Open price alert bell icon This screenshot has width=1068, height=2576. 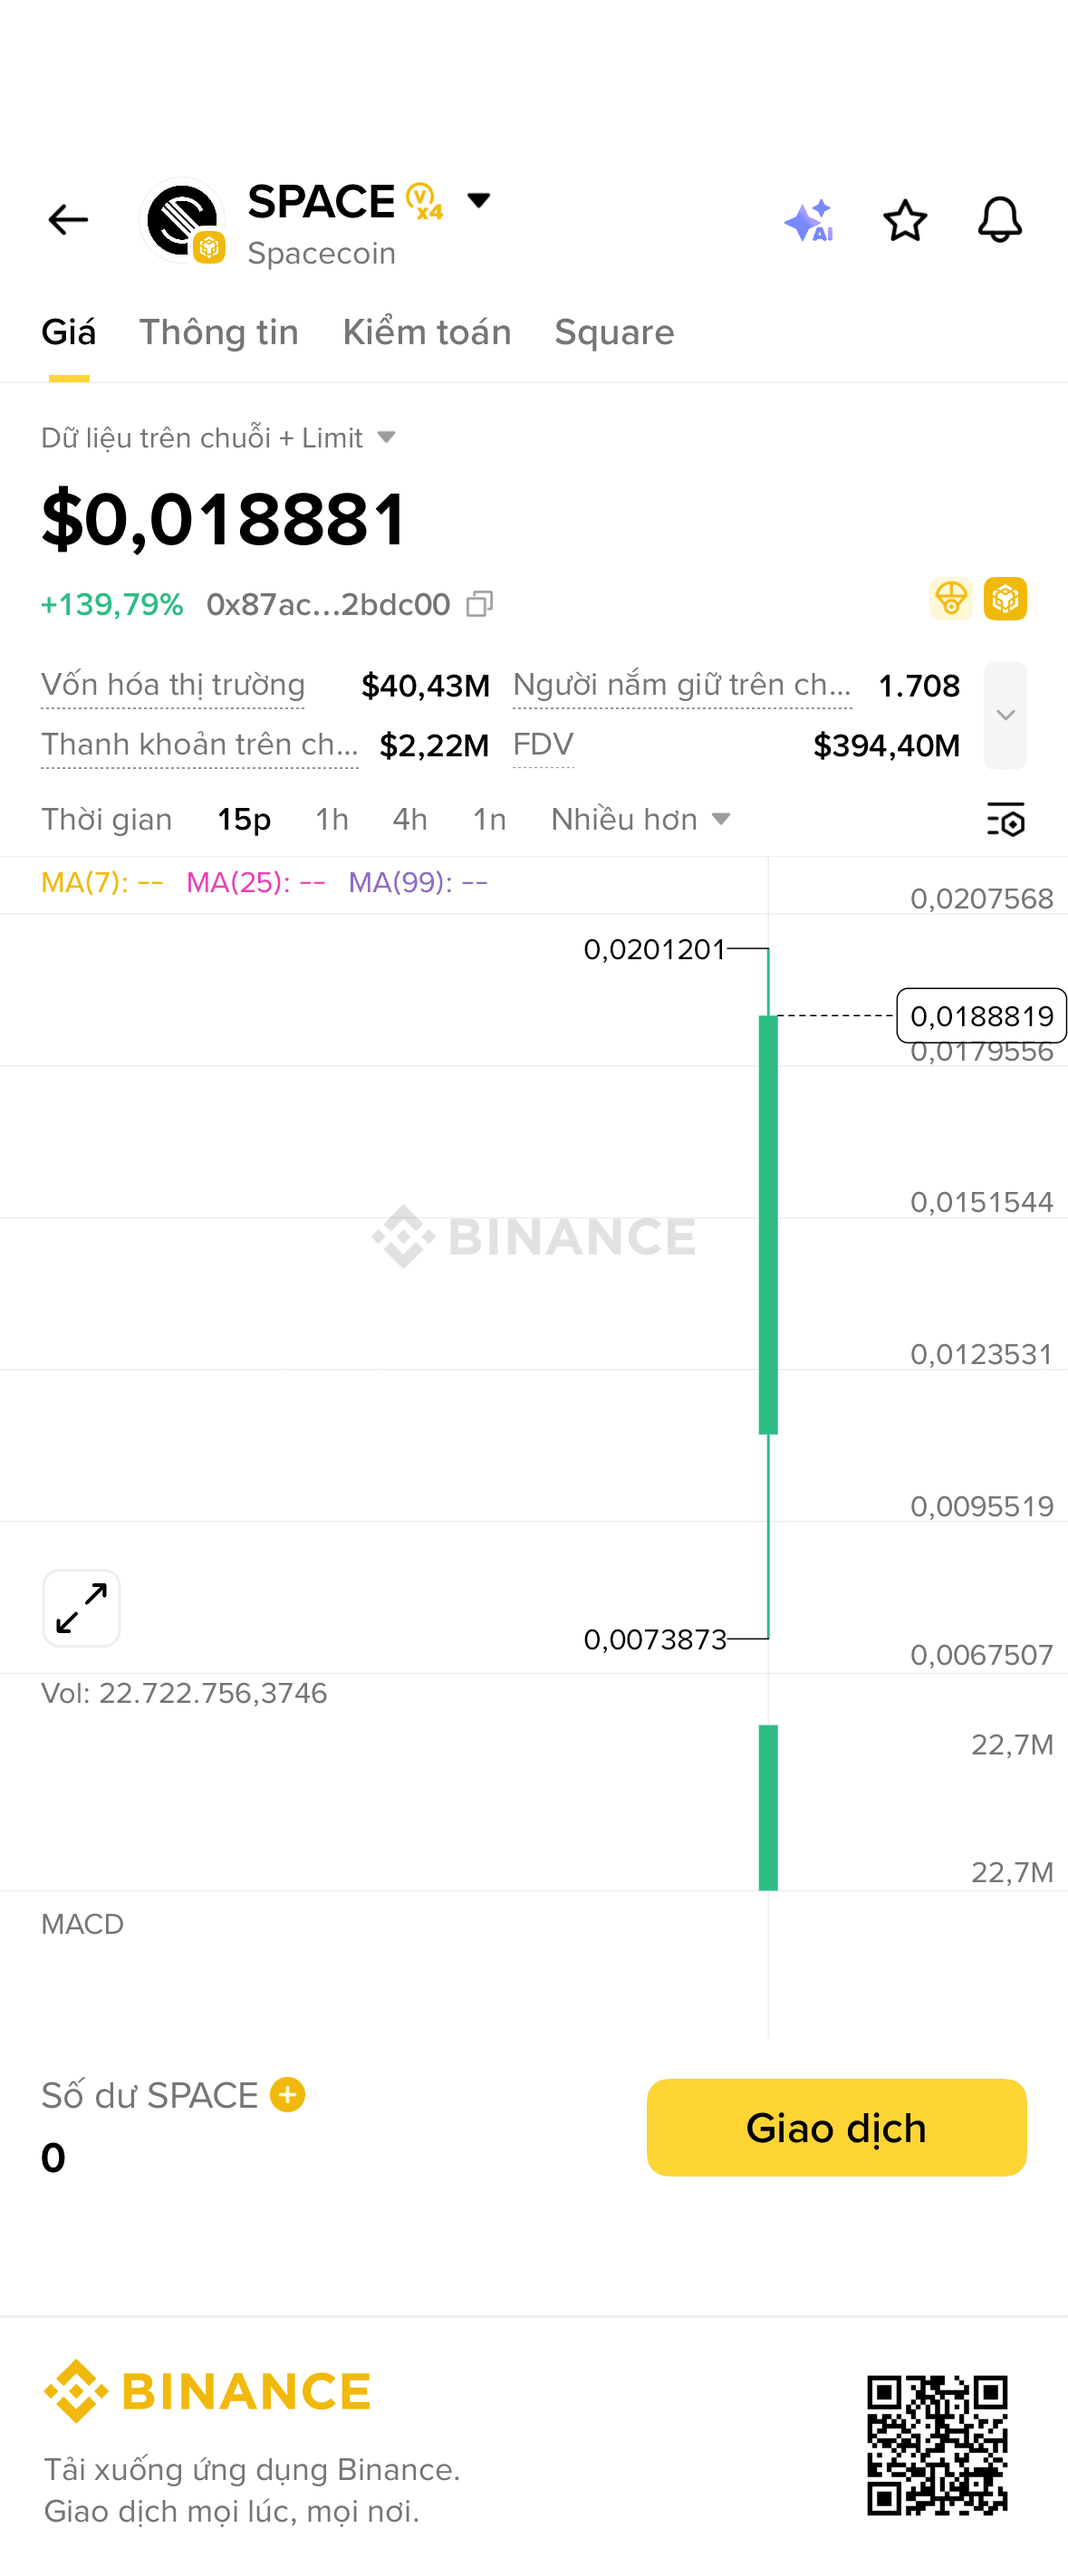pos(1000,220)
